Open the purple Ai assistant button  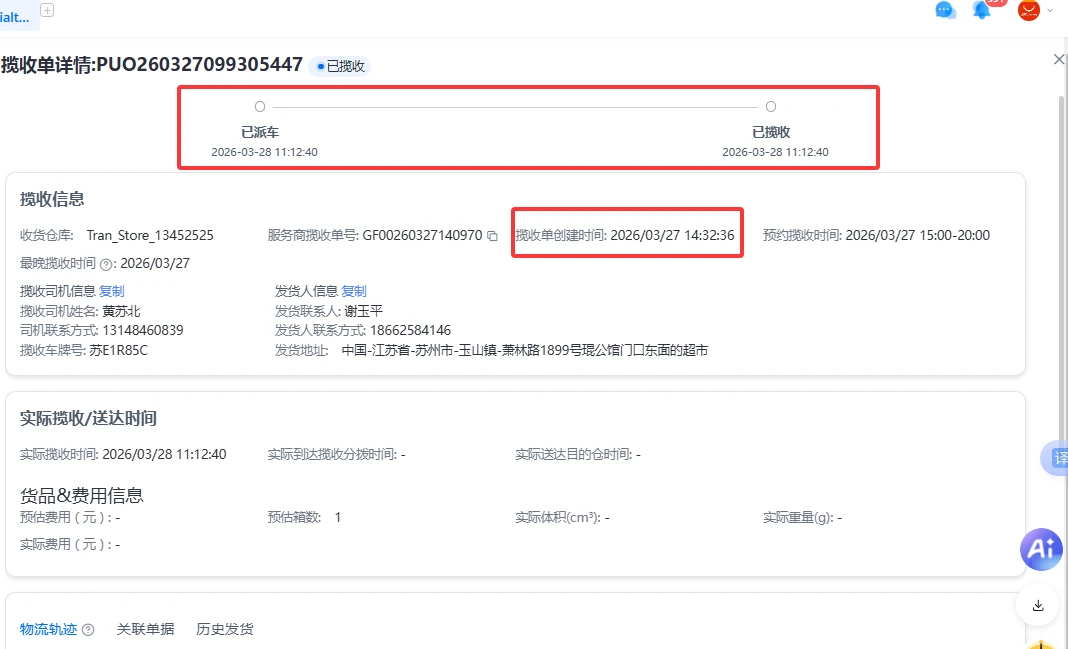tap(1041, 549)
